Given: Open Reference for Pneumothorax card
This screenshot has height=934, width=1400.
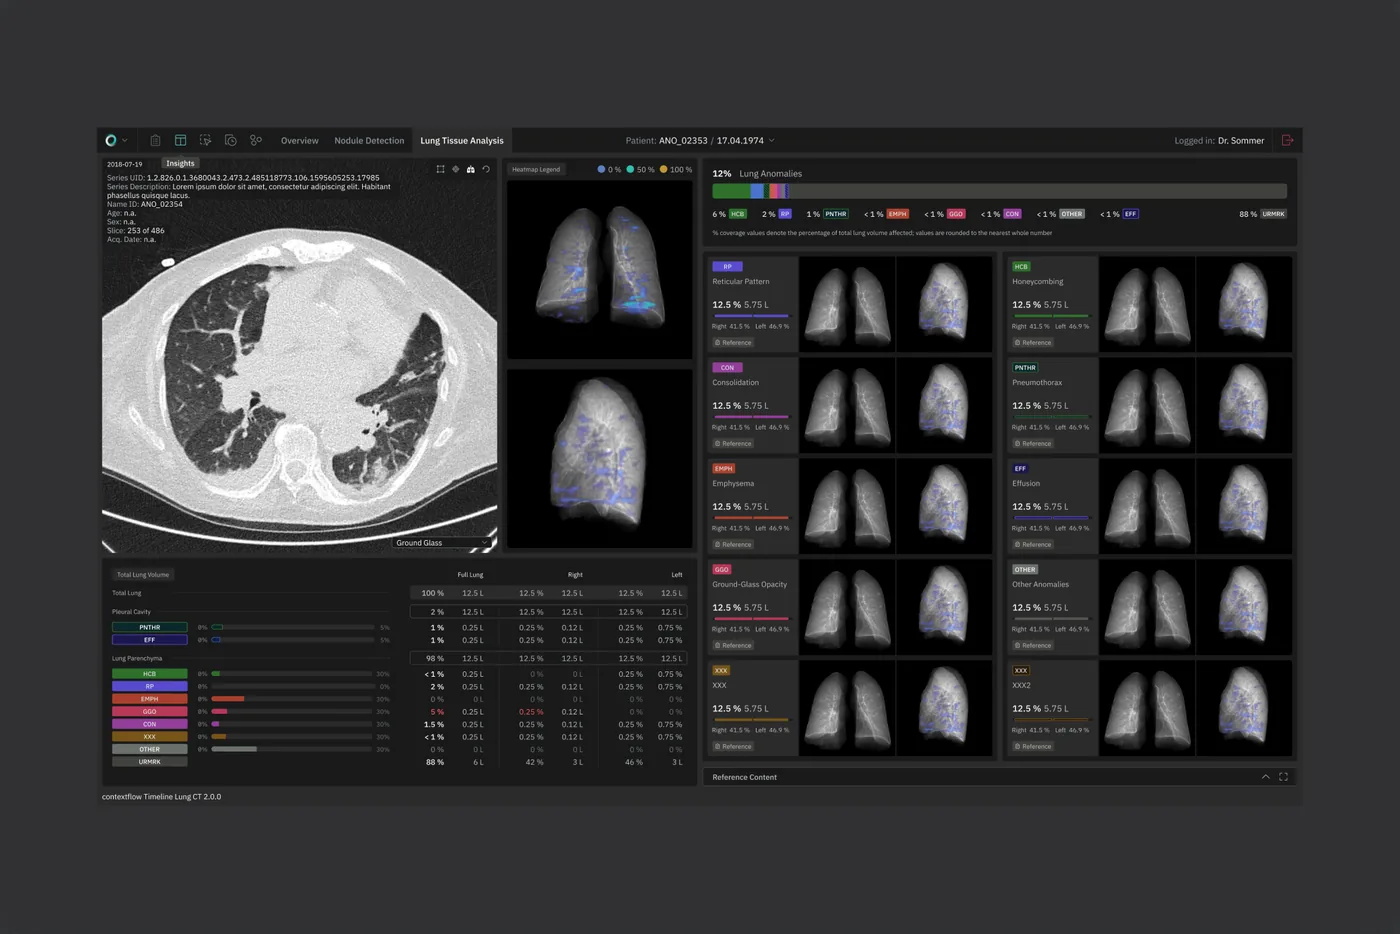Looking at the screenshot, I should pyautogui.click(x=1033, y=444).
